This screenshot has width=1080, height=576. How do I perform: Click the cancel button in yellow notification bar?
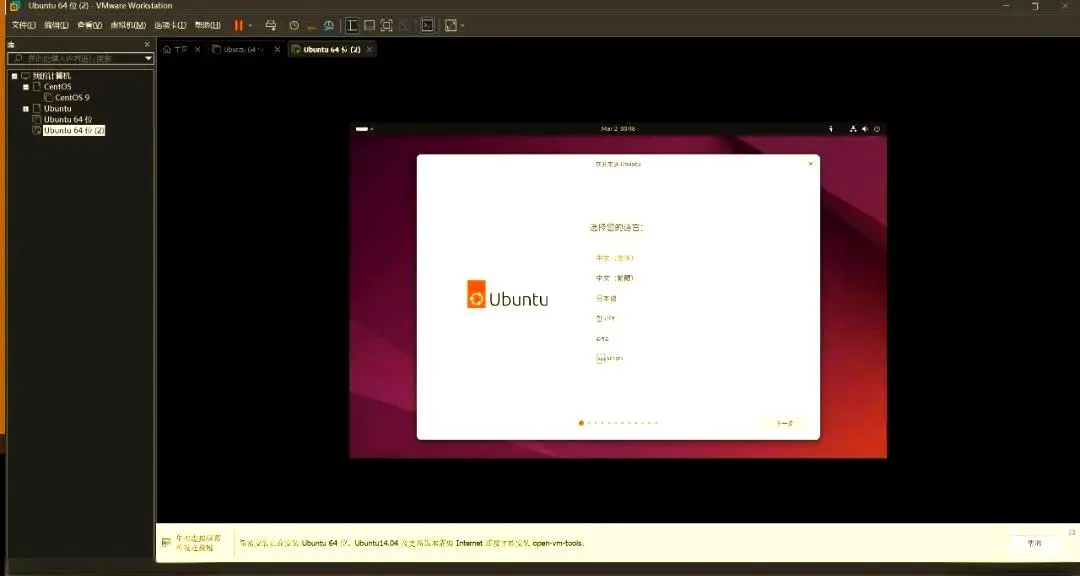tap(1034, 543)
